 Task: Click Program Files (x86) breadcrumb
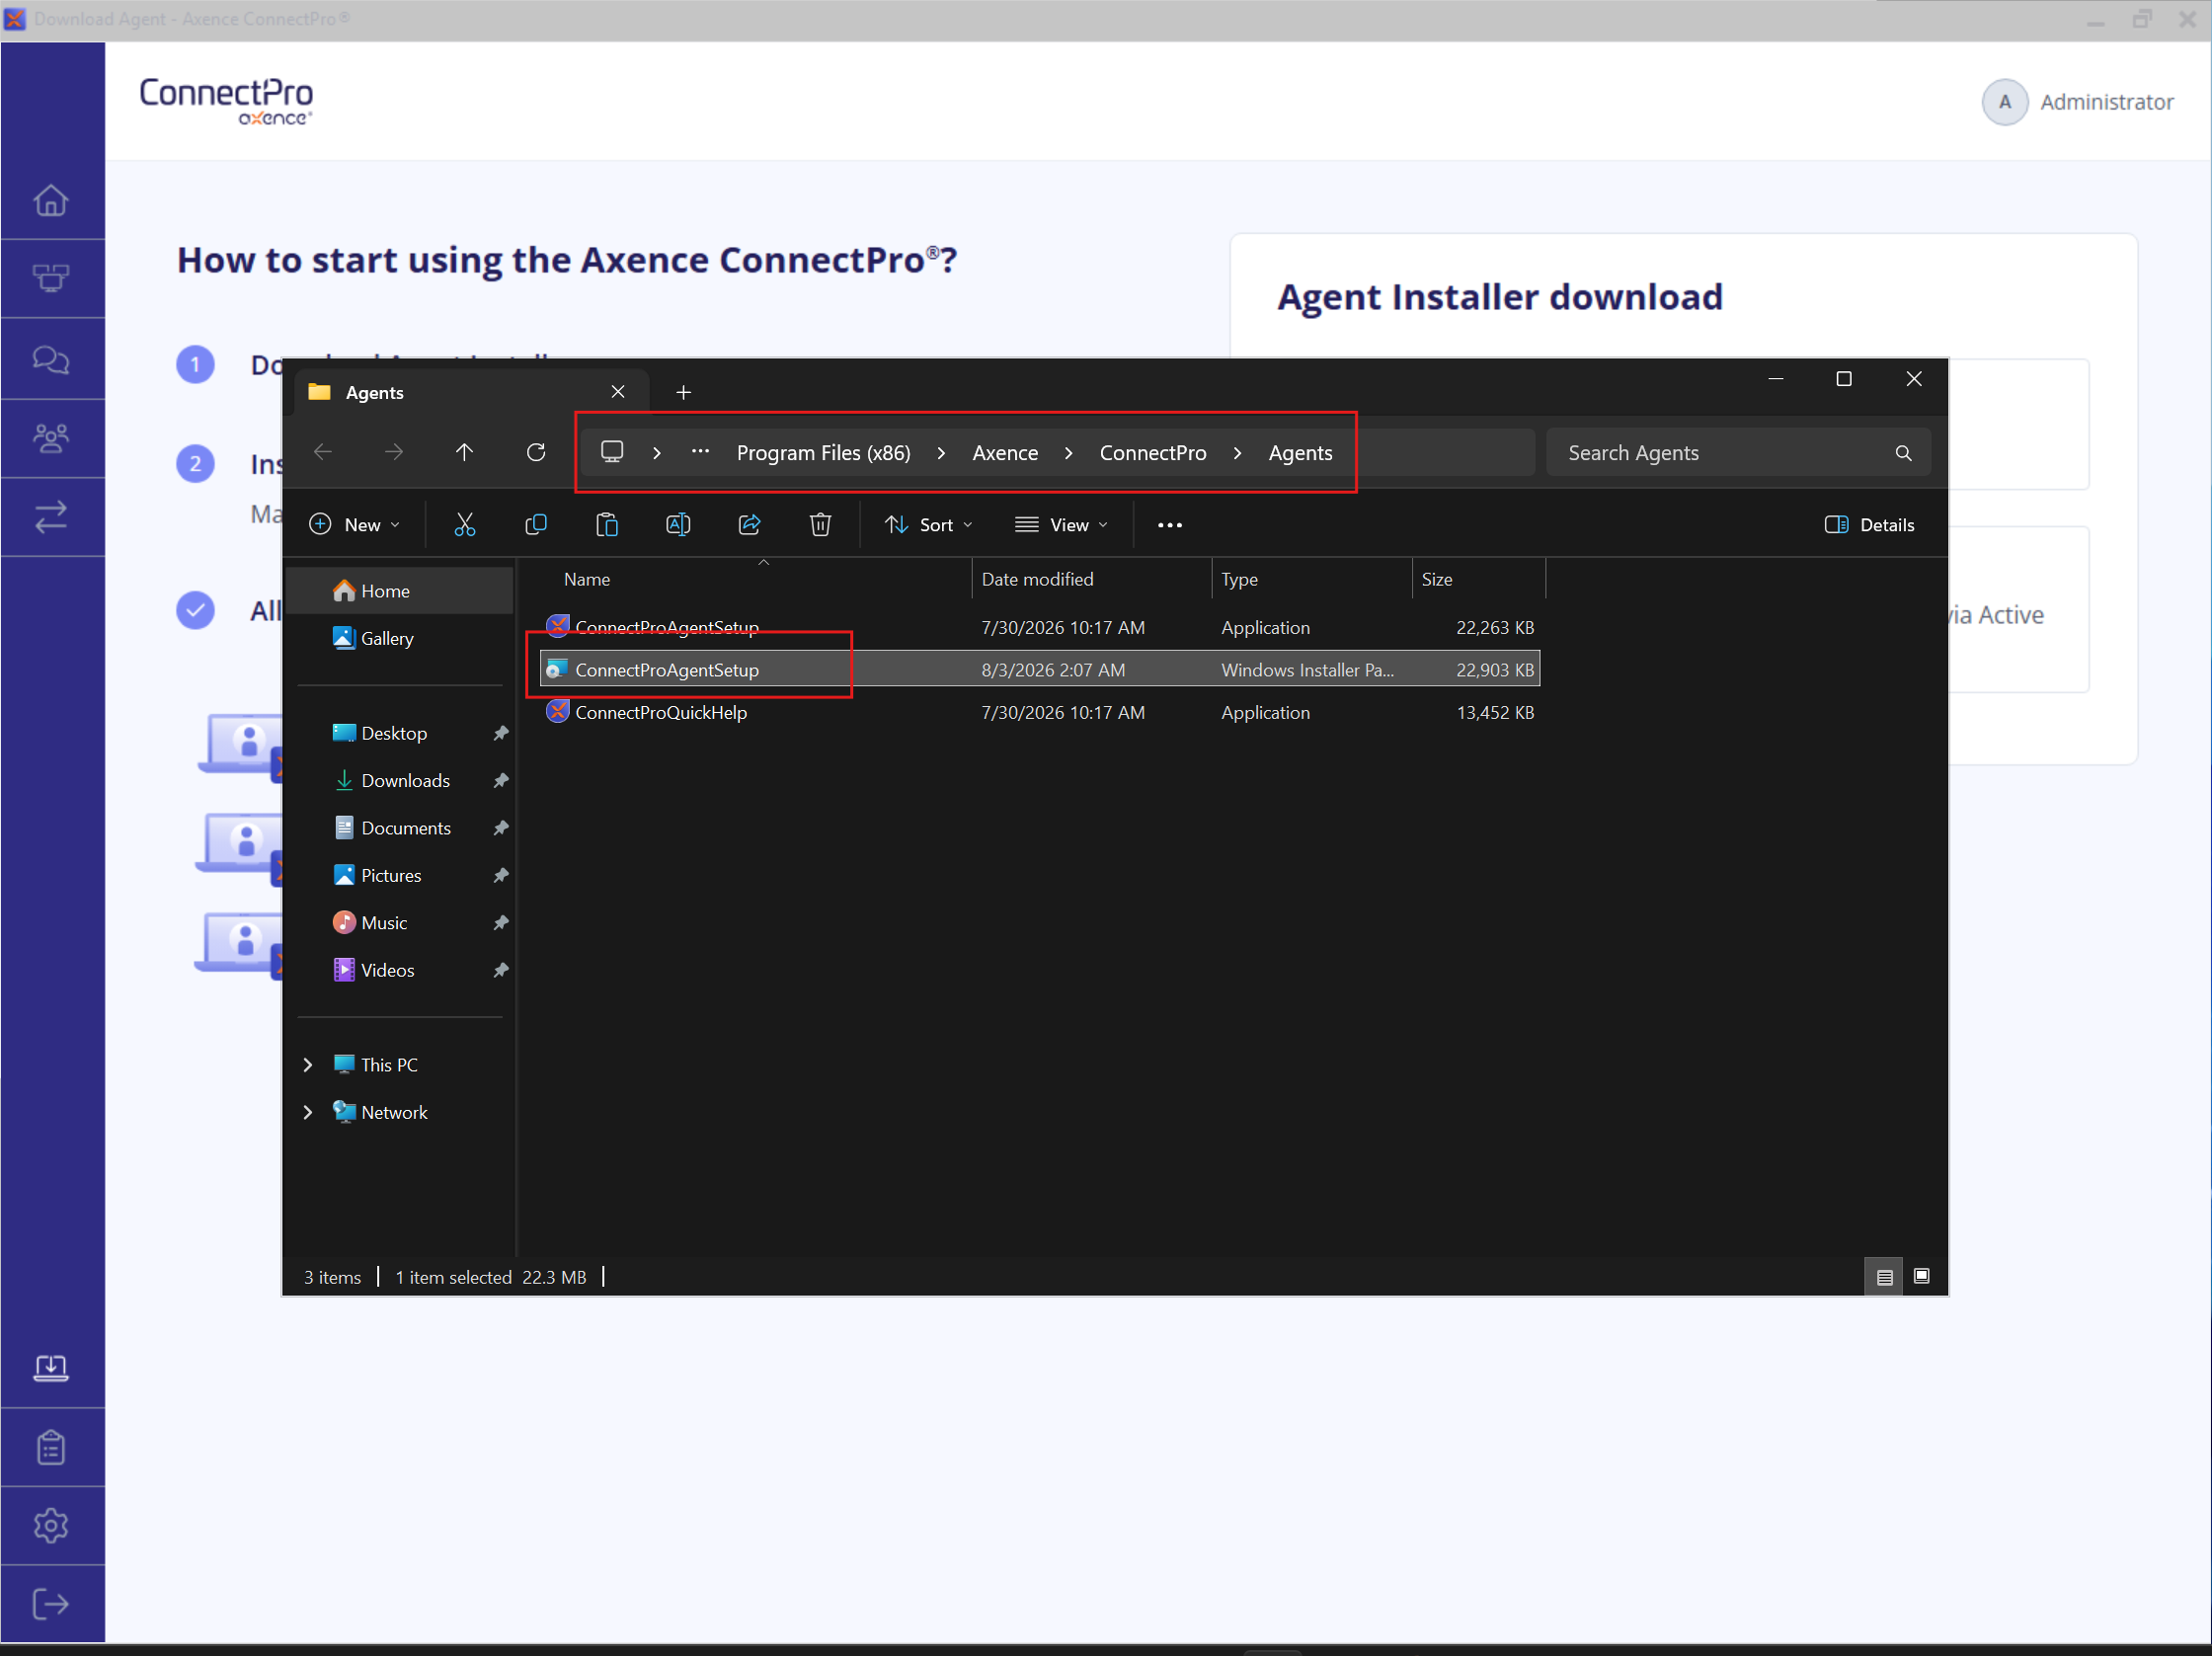pyautogui.click(x=823, y=453)
